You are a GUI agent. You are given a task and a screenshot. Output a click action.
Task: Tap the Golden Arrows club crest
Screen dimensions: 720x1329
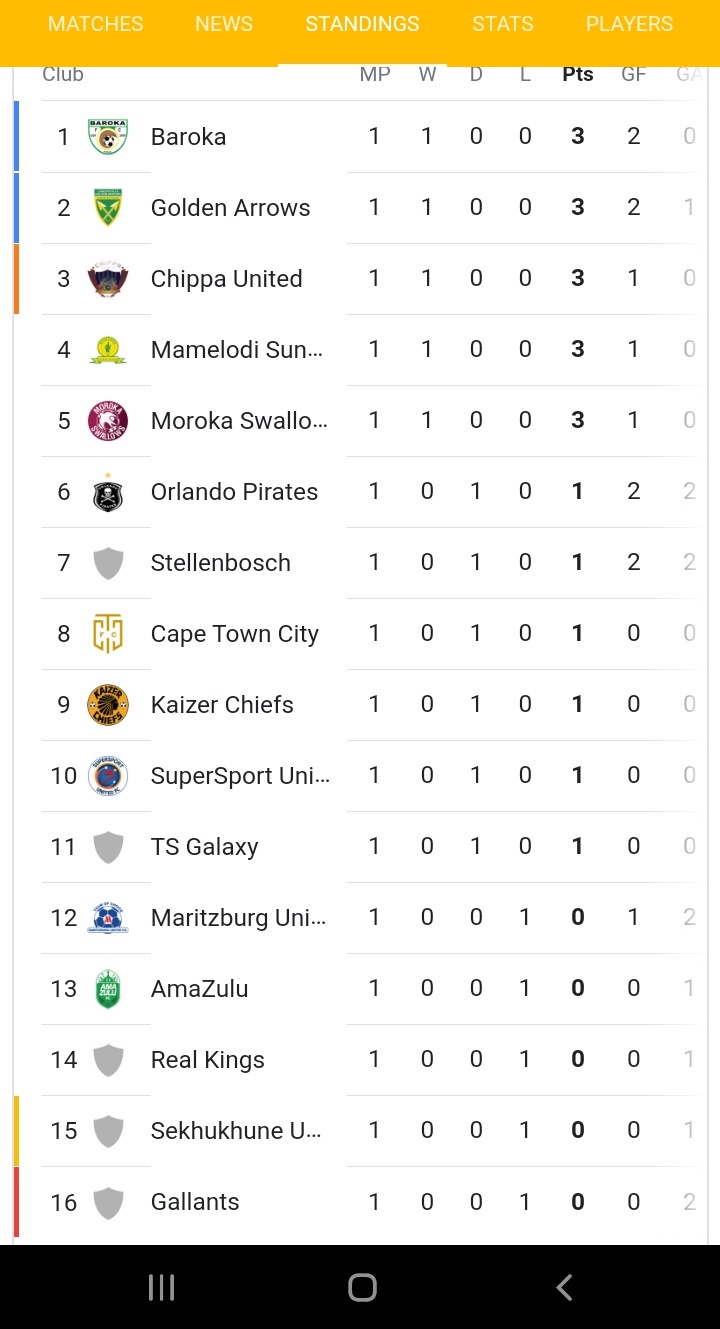pos(108,208)
